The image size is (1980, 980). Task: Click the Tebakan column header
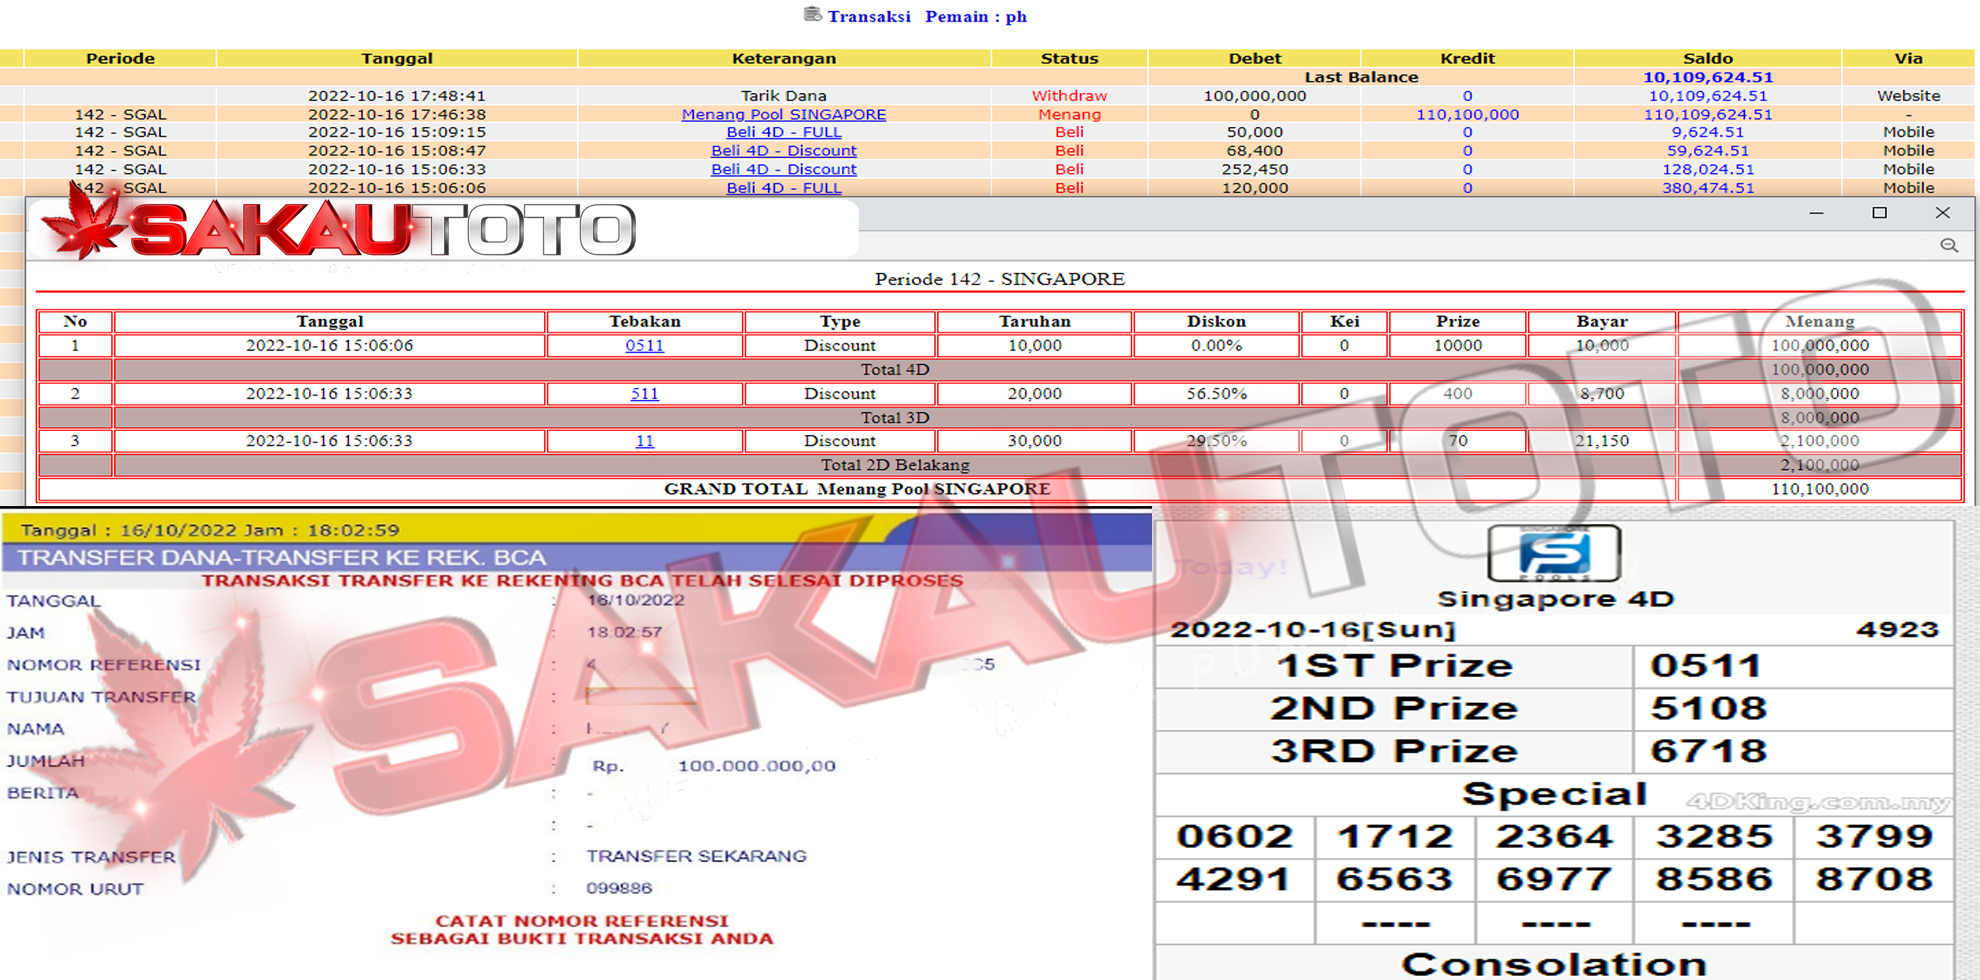(644, 321)
